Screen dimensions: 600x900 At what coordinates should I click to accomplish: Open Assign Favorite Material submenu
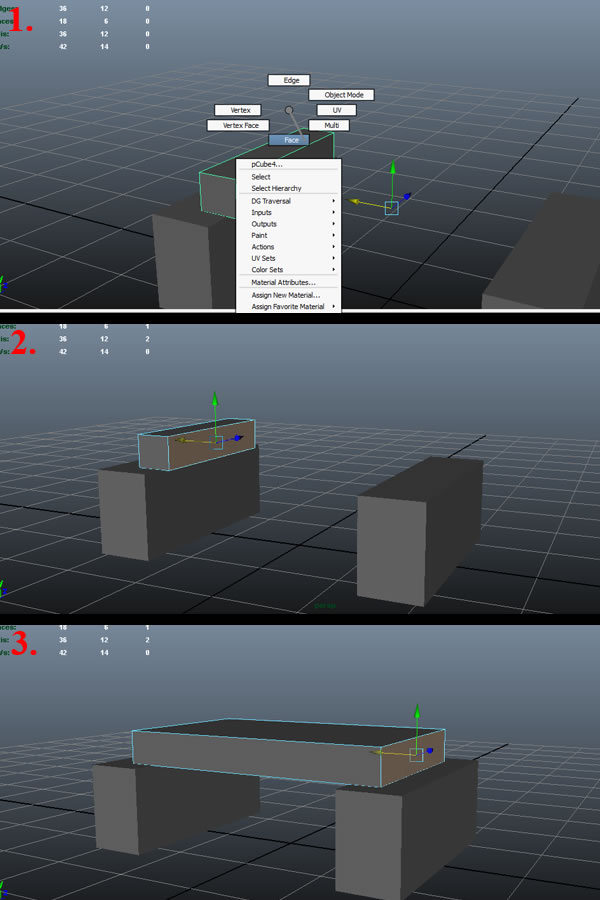point(288,306)
